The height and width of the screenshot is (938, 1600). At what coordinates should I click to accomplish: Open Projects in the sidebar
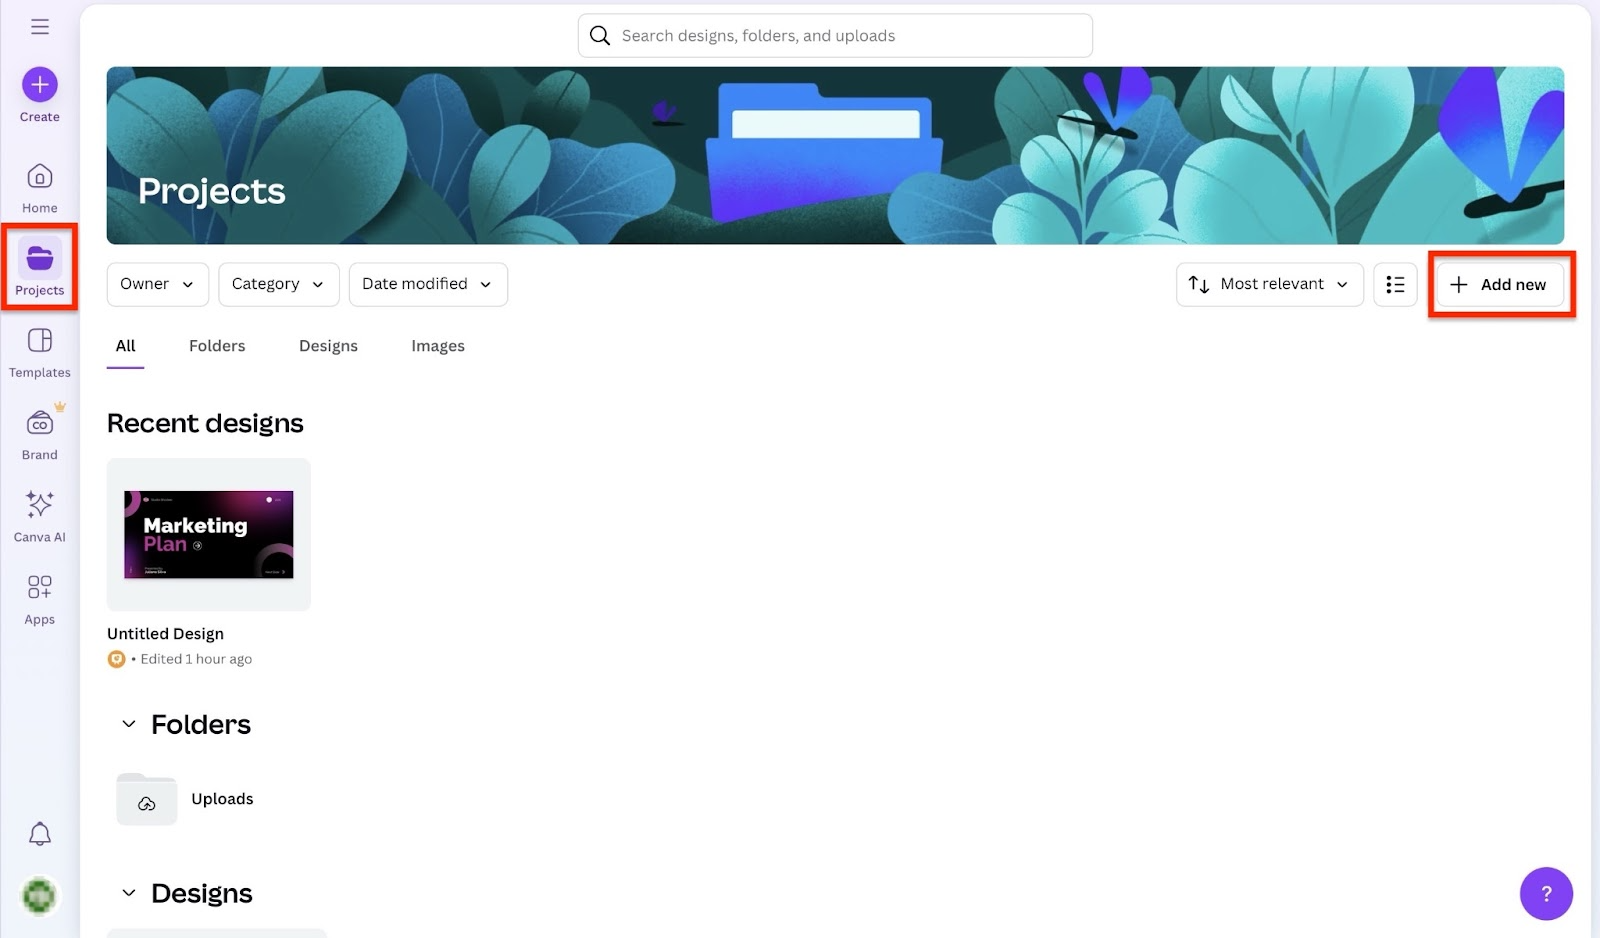point(40,270)
